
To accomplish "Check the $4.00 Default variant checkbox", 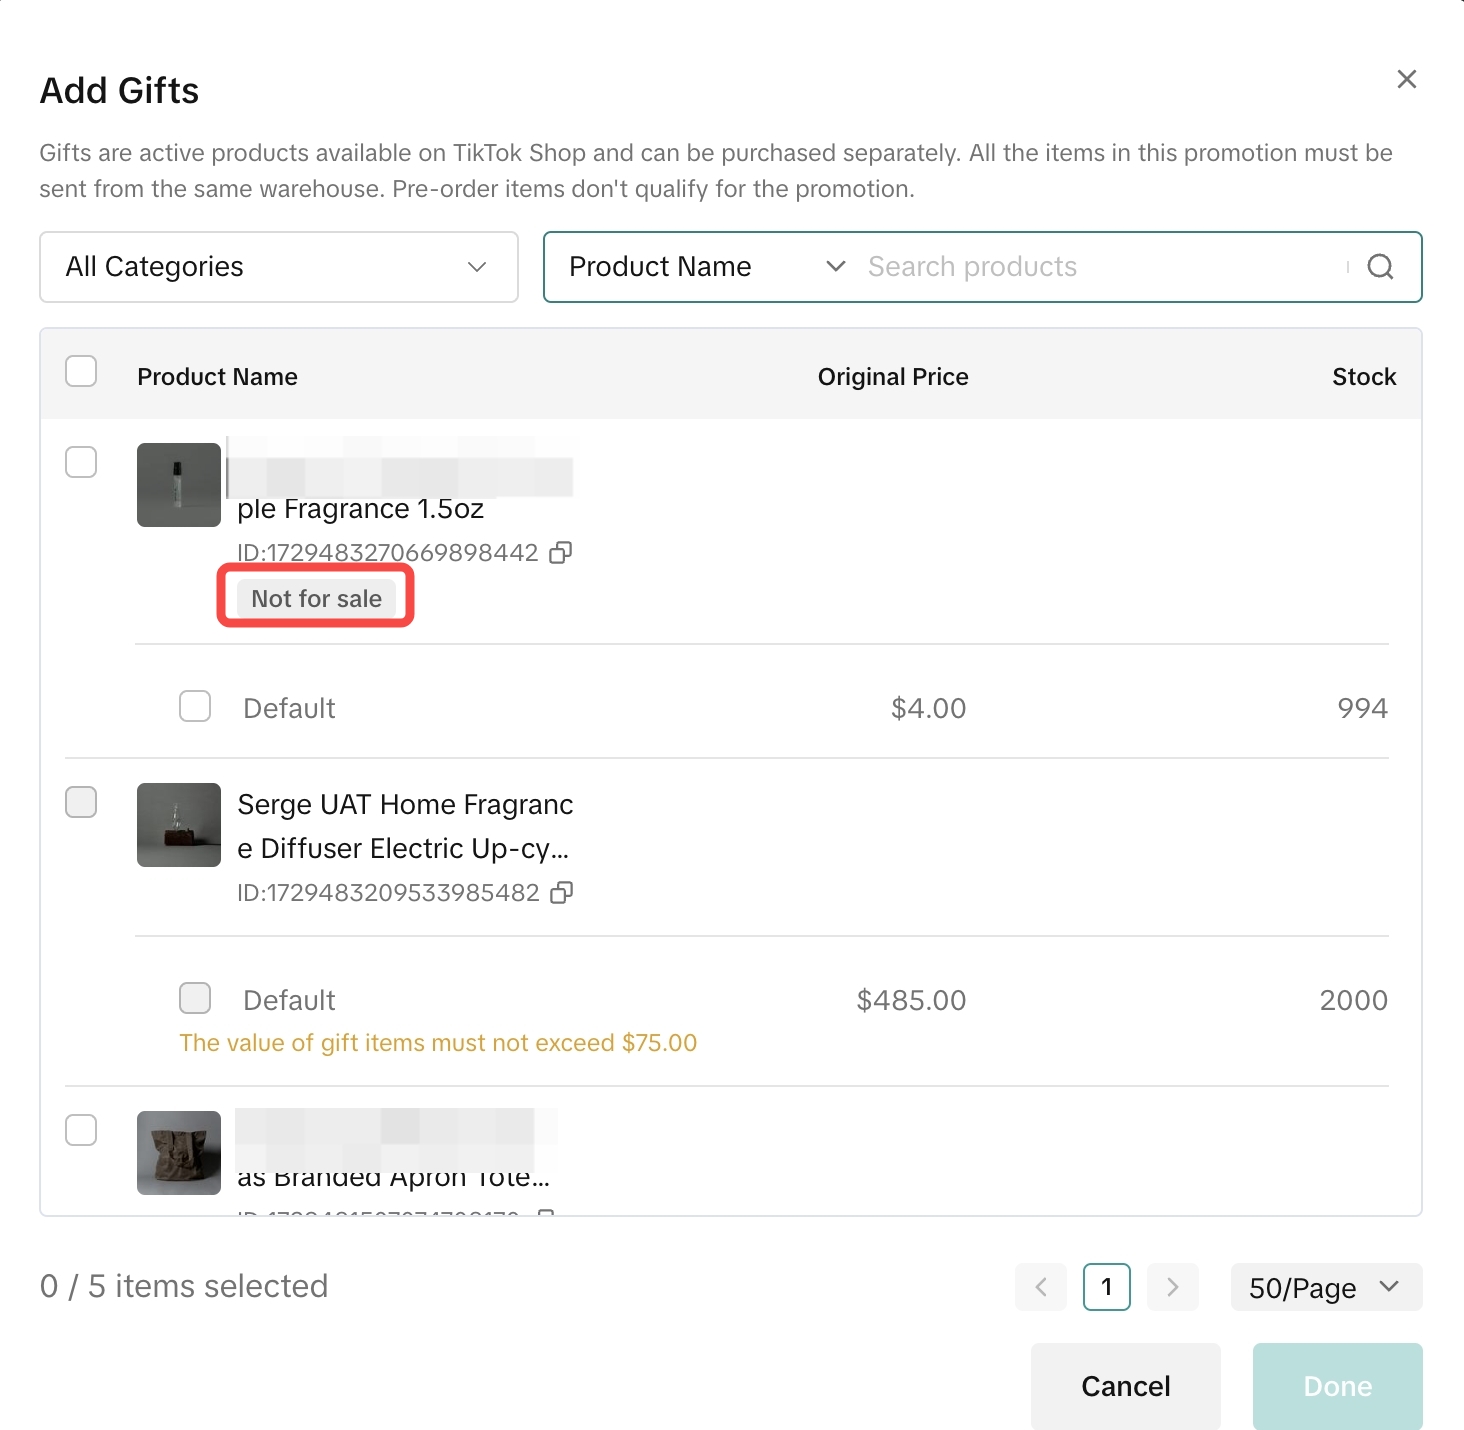I will point(195,706).
